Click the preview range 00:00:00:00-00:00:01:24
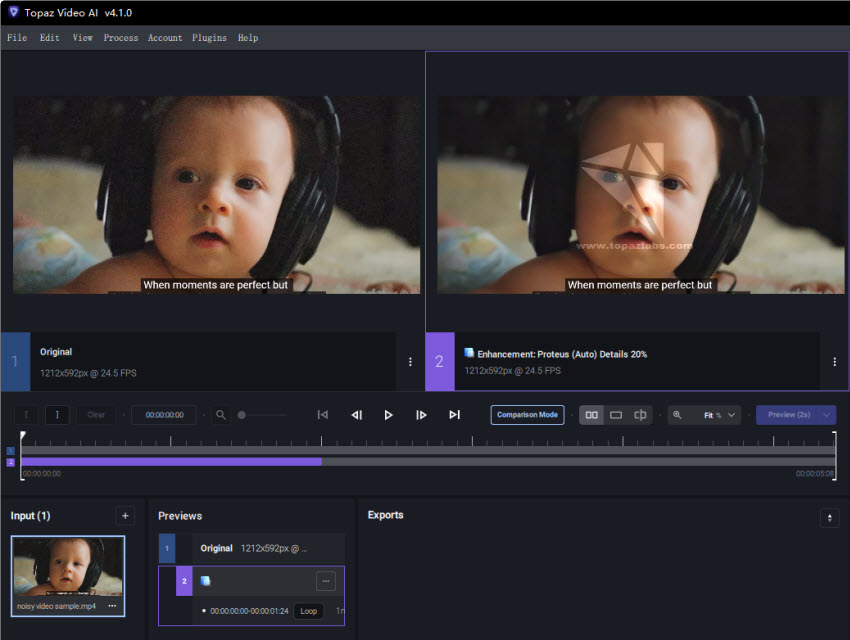The image size is (850, 640). tap(249, 611)
